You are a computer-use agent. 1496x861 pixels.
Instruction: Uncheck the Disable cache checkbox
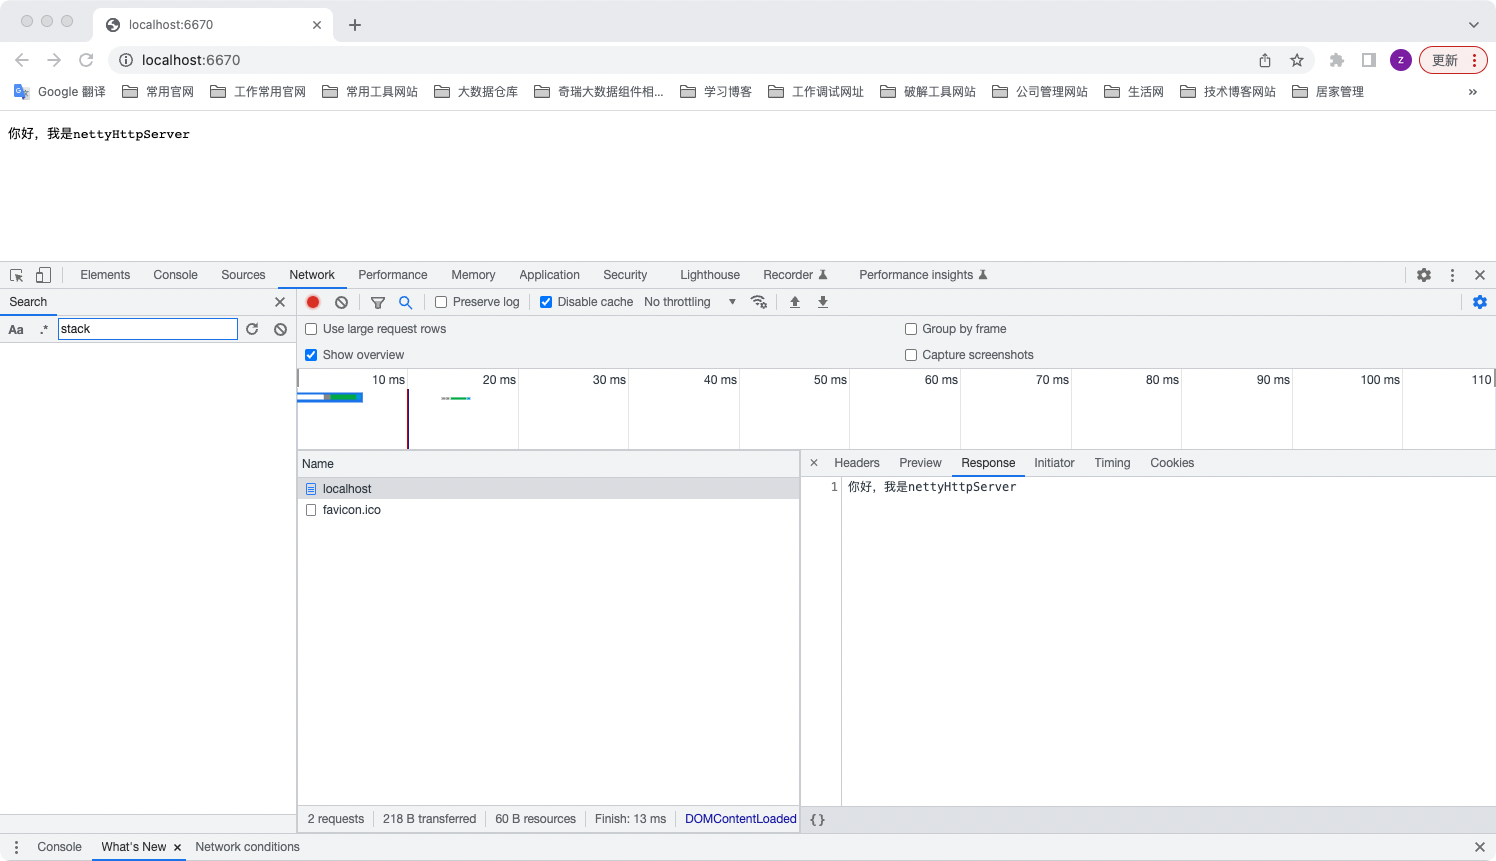(546, 302)
